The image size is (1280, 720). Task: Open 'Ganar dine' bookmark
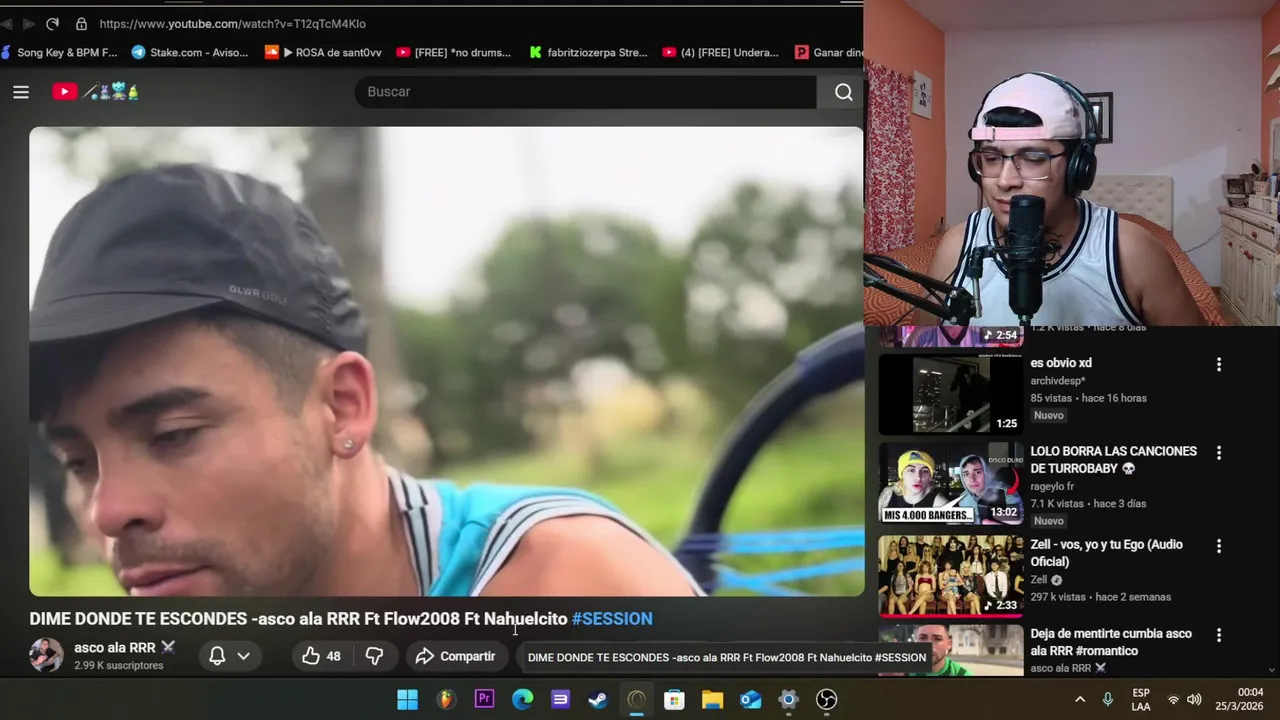(829, 52)
